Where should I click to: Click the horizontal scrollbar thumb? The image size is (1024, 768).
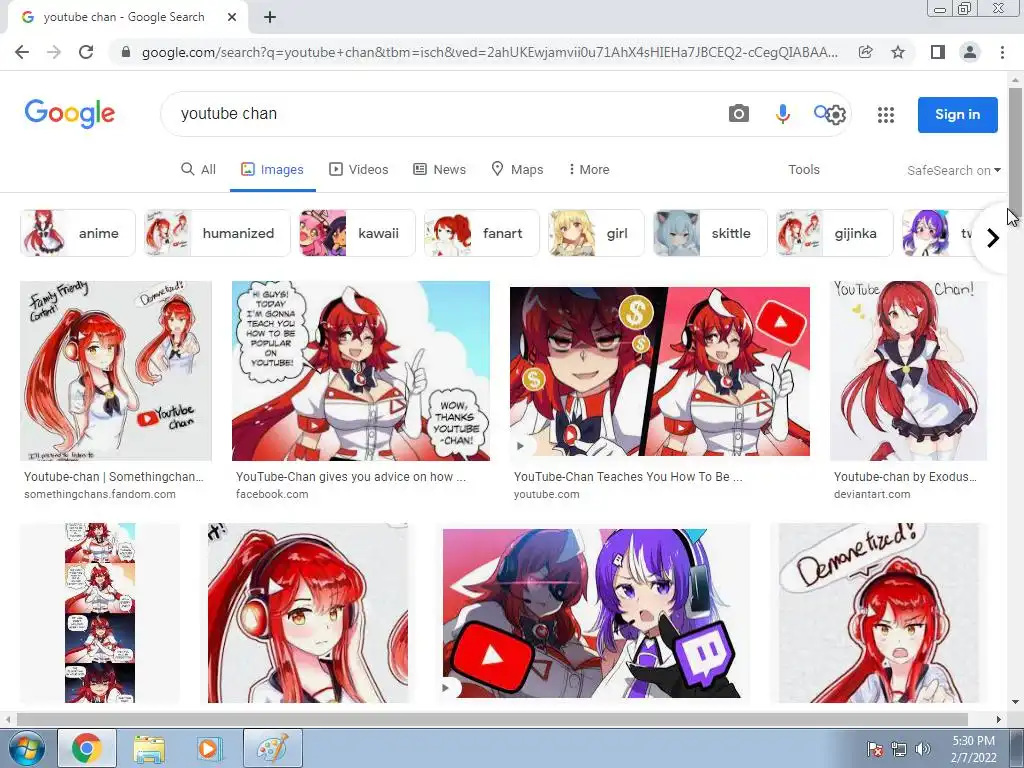pyautogui.click(x=492, y=719)
